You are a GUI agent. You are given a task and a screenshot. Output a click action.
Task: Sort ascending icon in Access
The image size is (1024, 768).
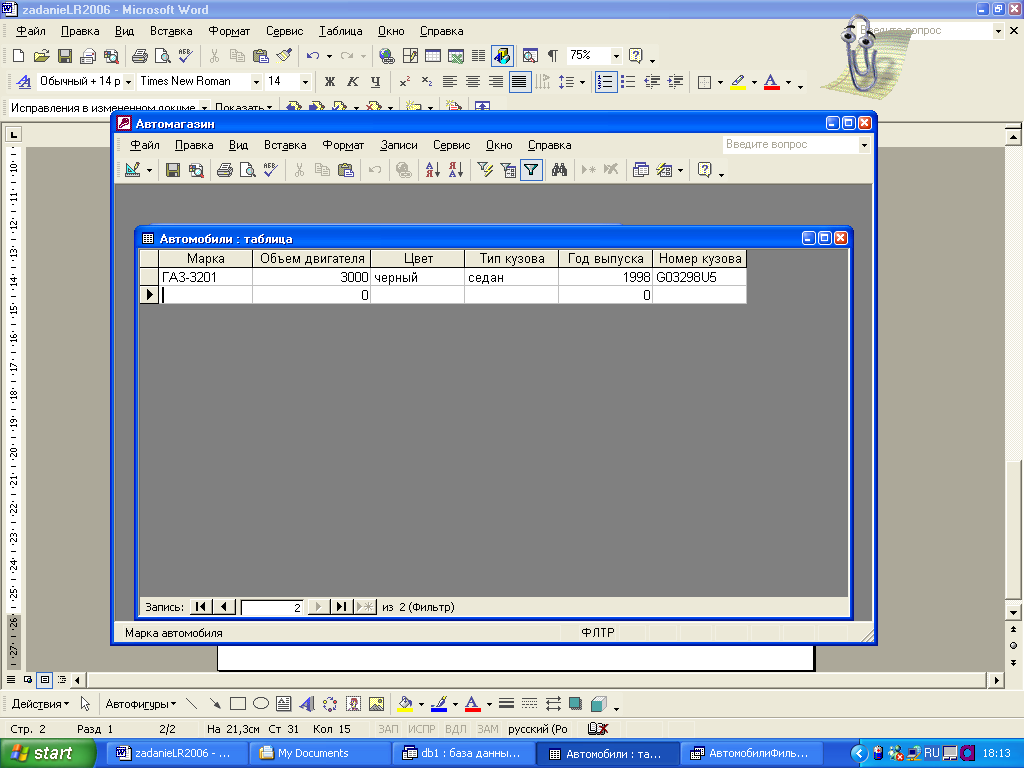(x=432, y=170)
